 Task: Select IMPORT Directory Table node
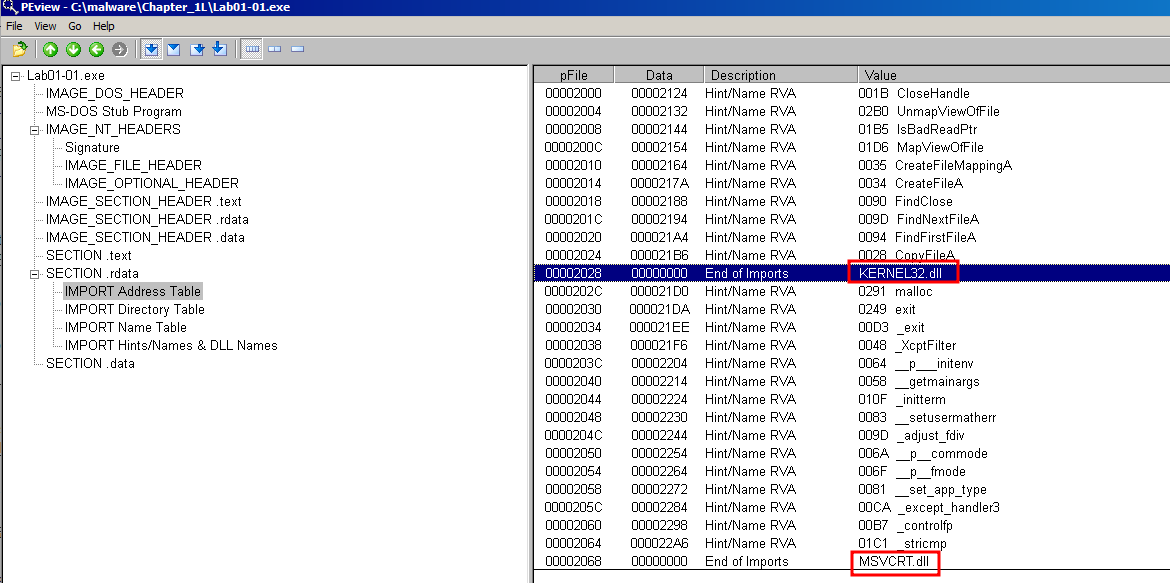pos(135,310)
